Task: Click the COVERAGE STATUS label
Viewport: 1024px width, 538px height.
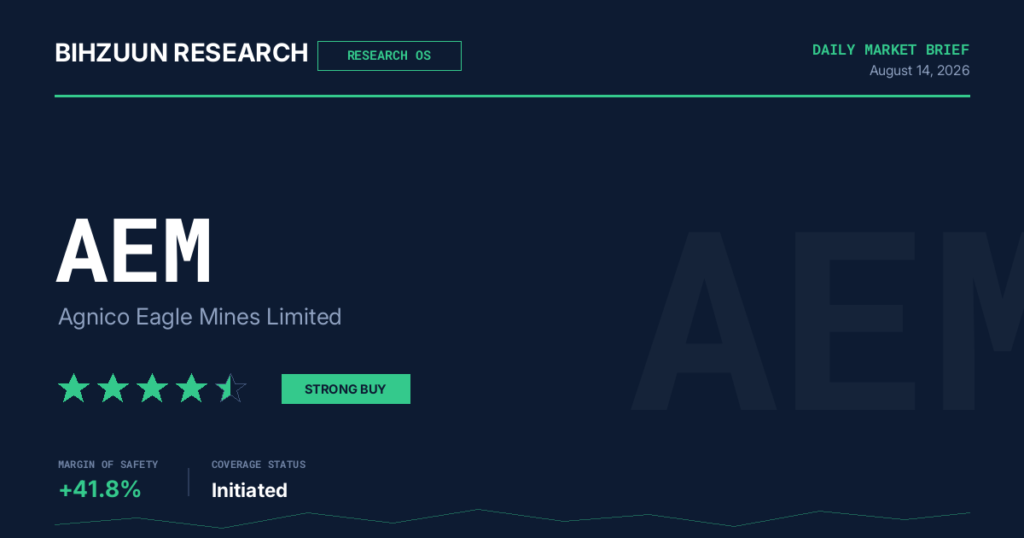Action: coord(259,464)
